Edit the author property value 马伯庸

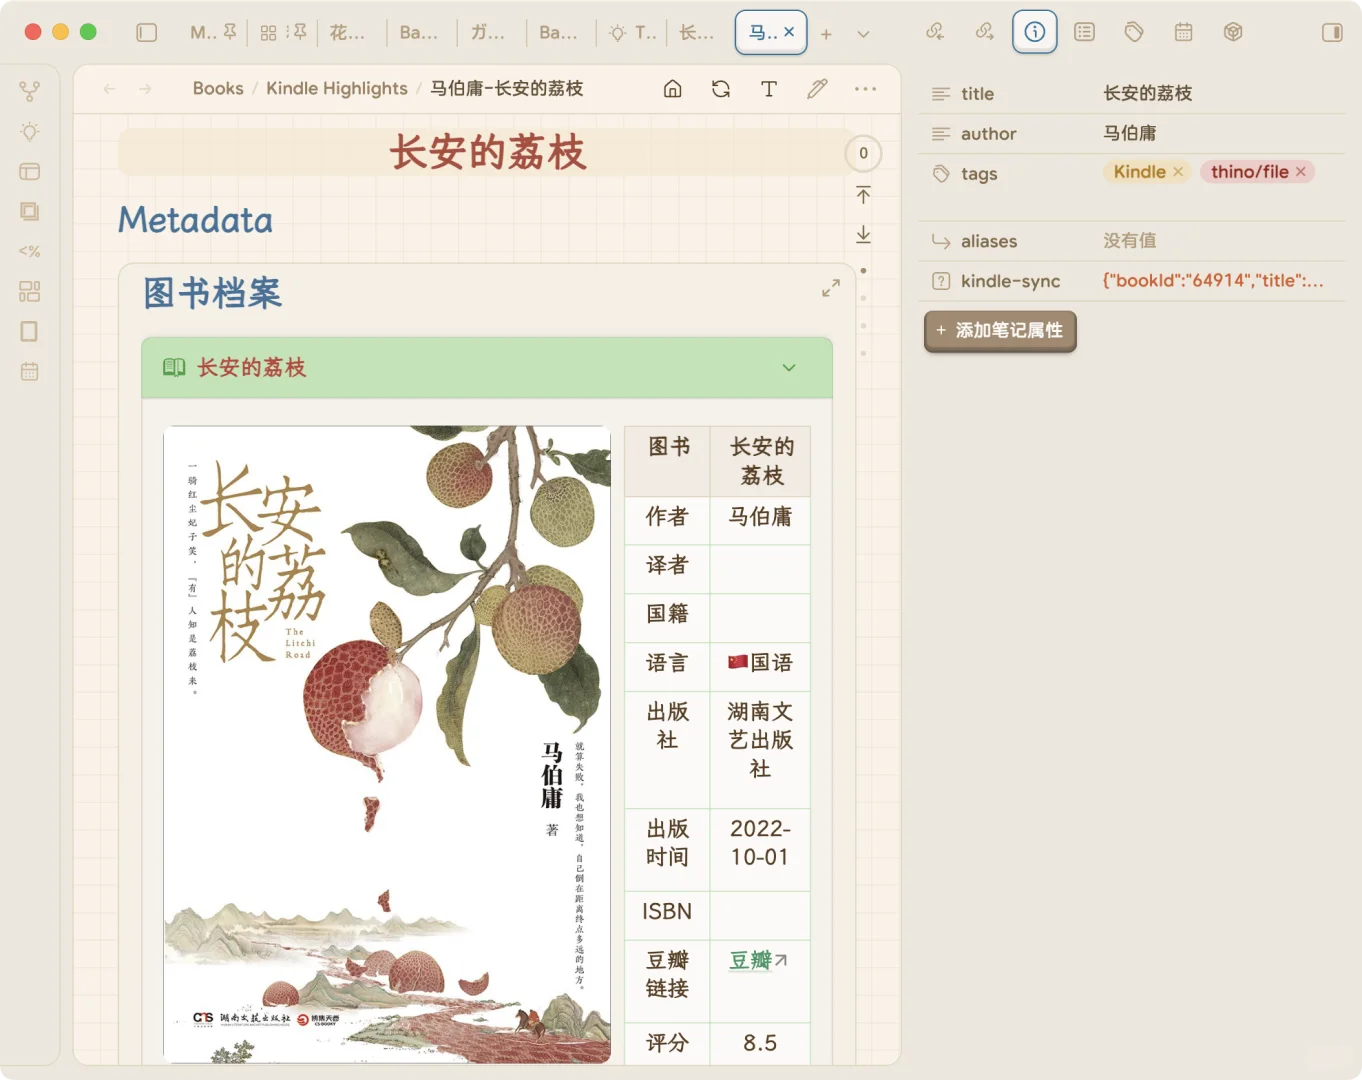1130,134
